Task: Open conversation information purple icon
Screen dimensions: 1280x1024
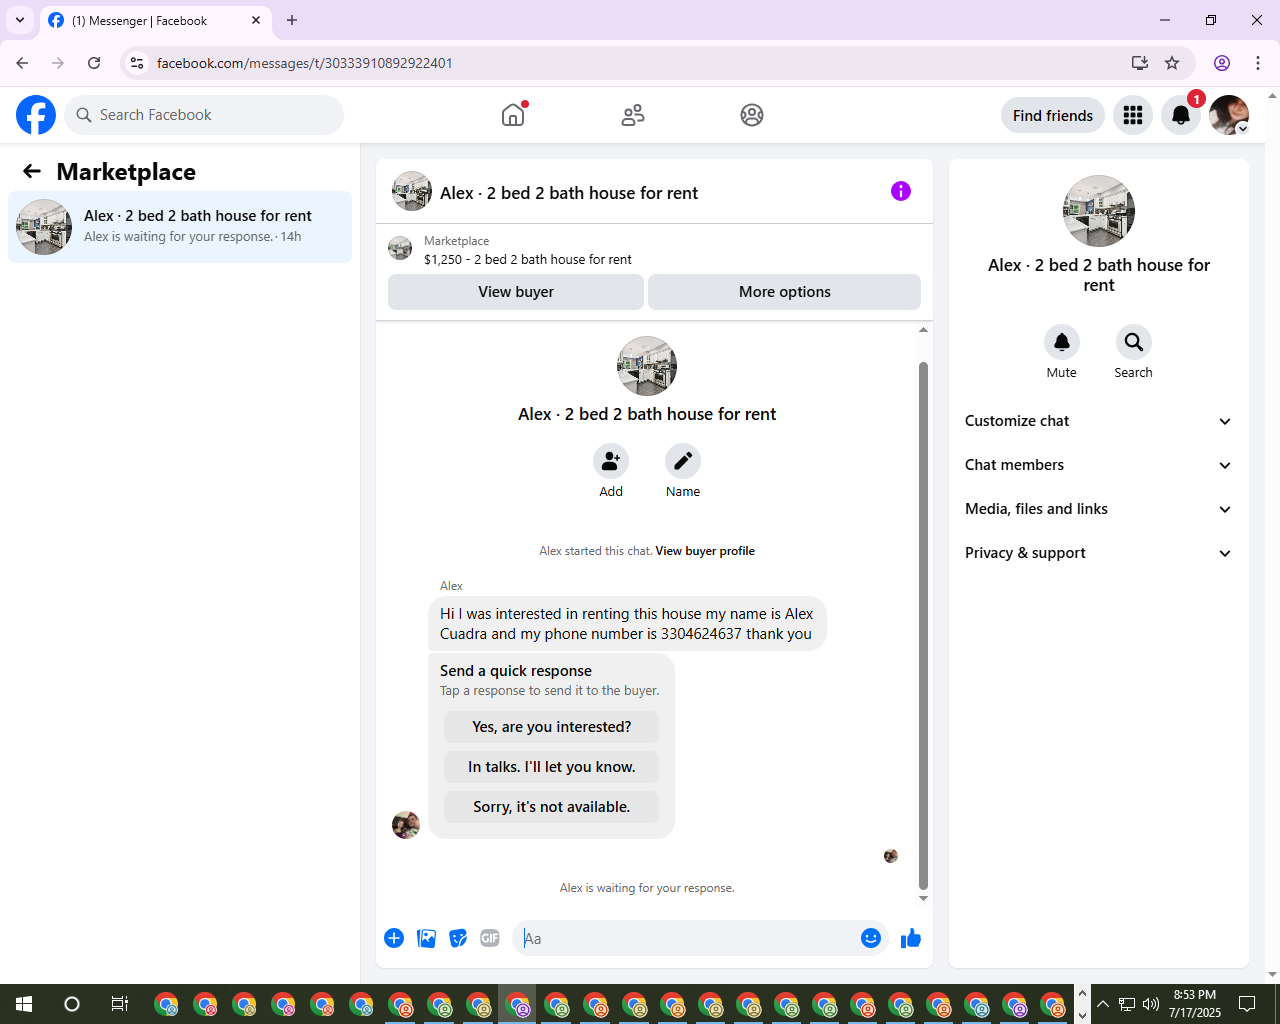Action: 901,191
